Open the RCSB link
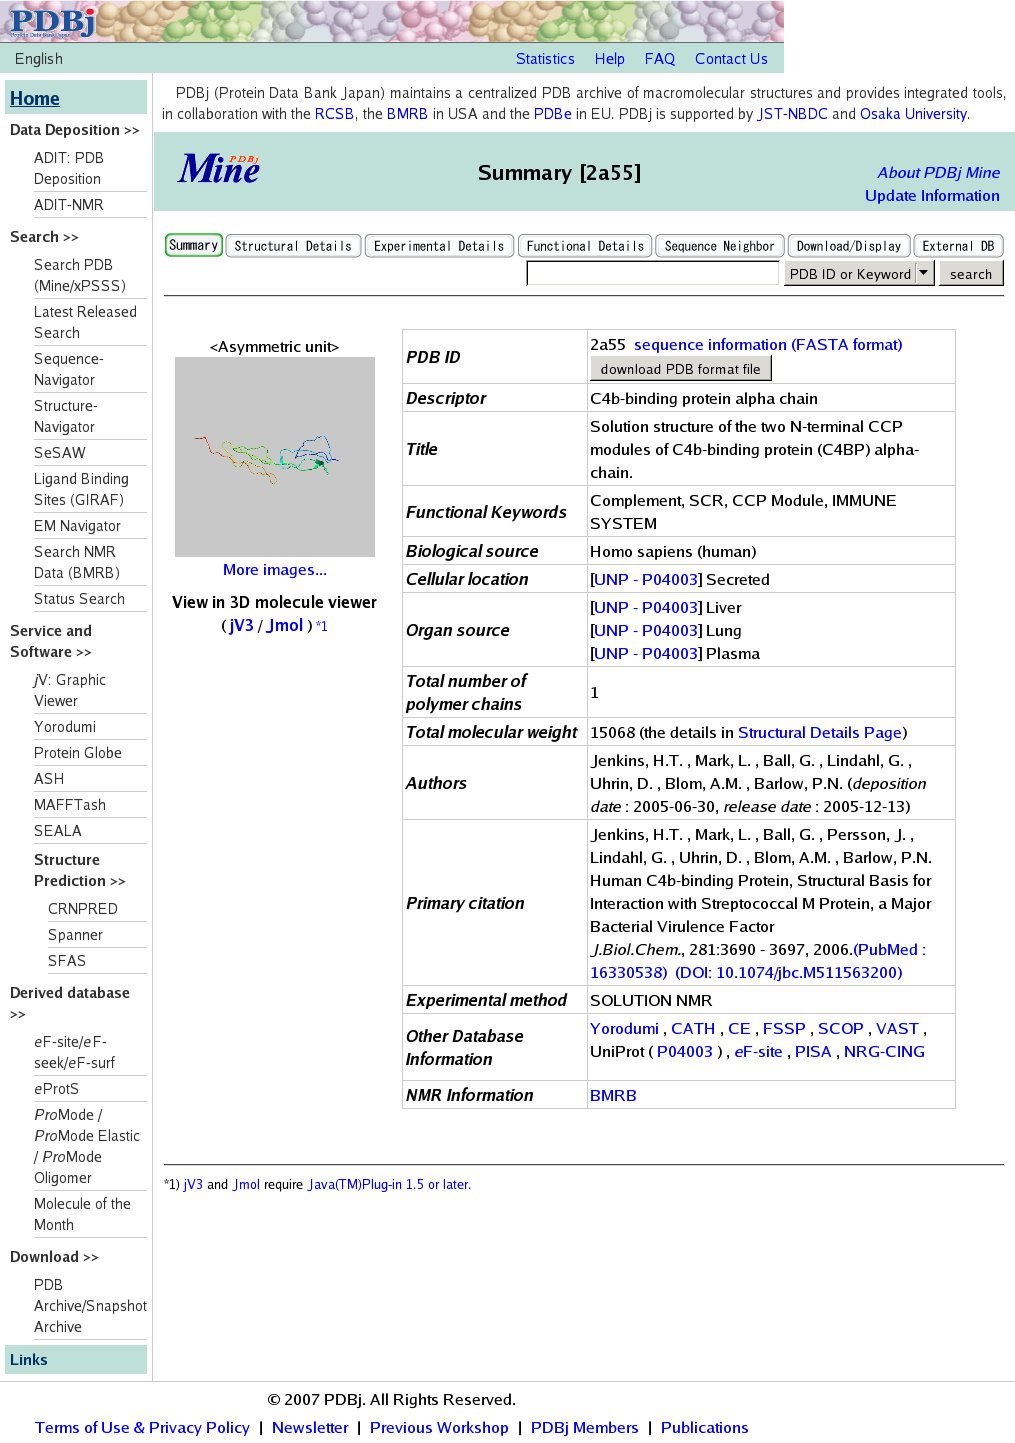1015x1443 pixels. 334,114
